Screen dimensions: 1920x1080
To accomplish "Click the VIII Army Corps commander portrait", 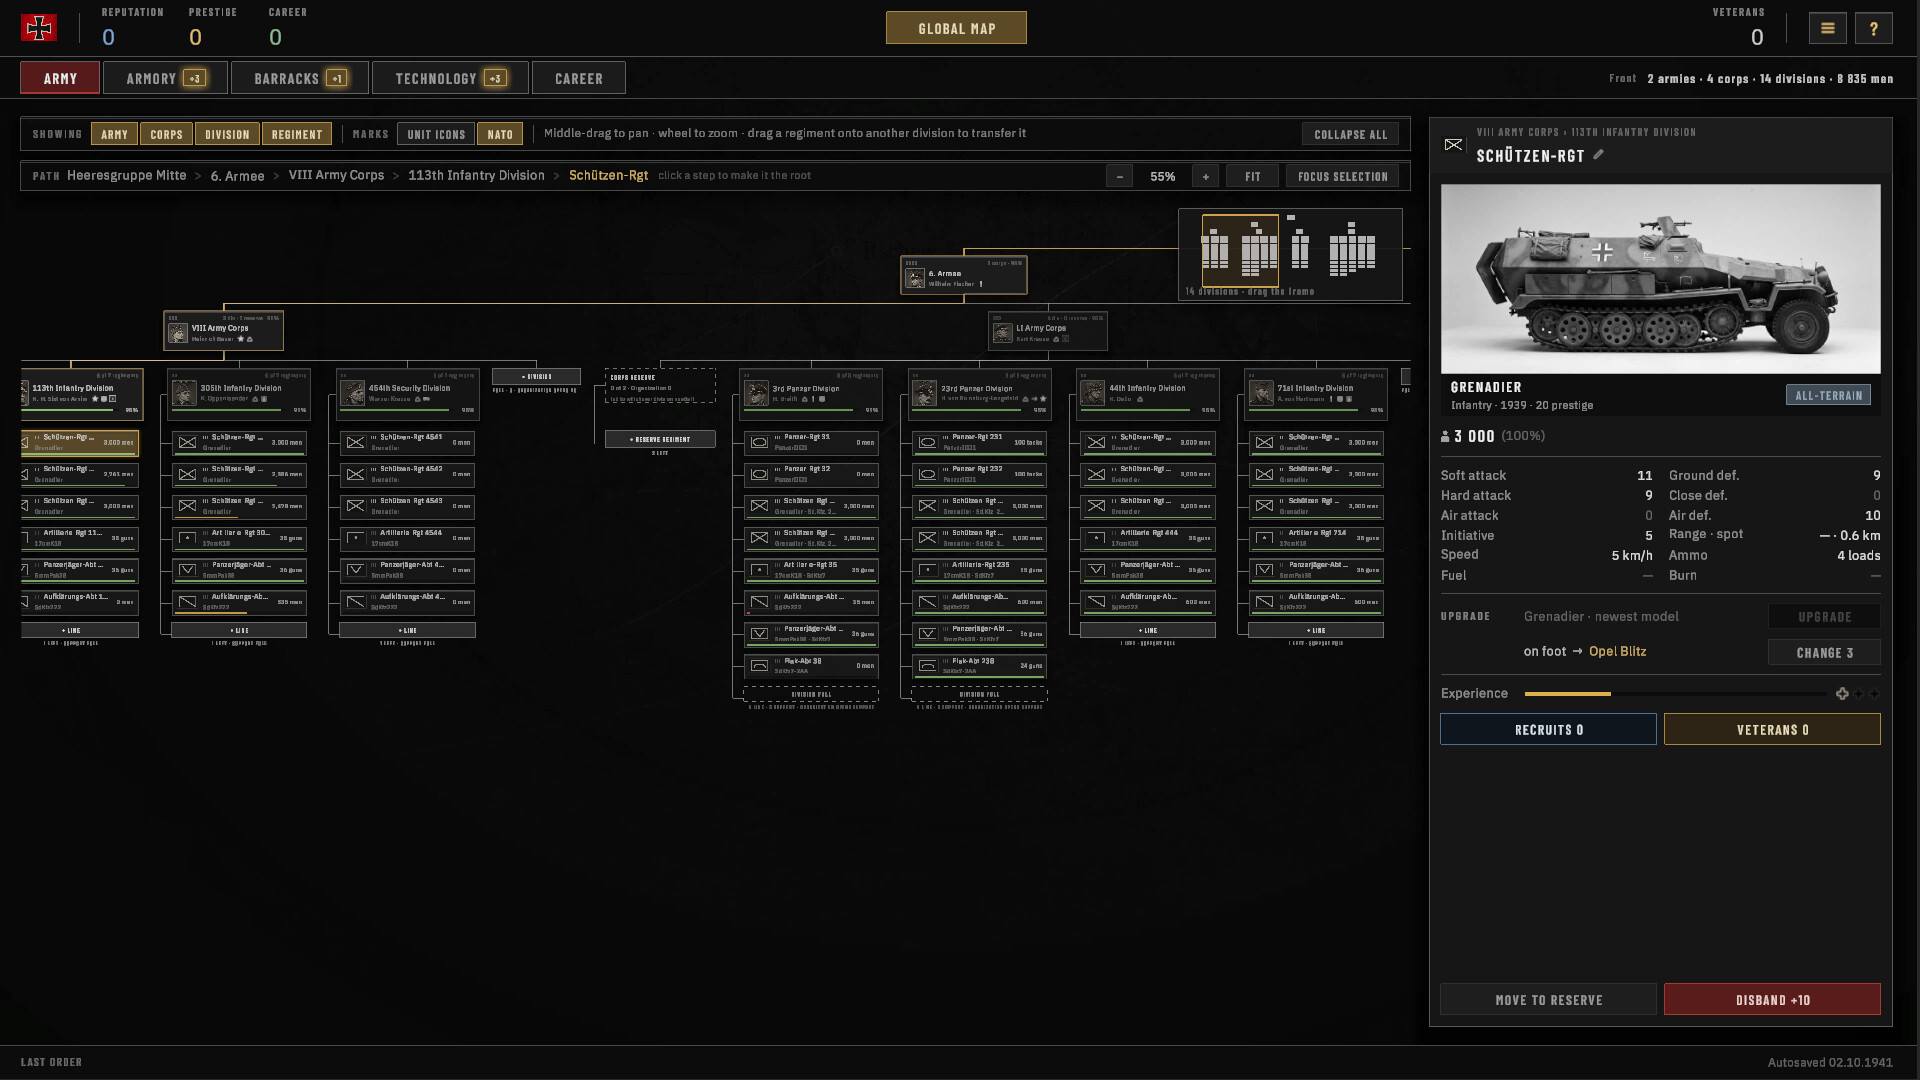I will [x=177, y=333].
